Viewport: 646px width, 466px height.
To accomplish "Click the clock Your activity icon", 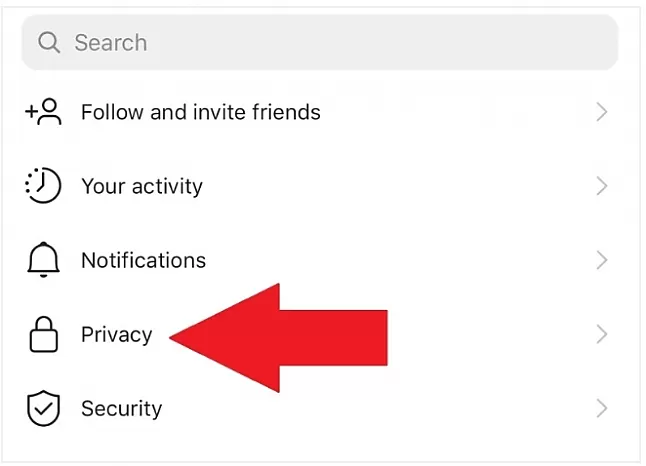I will tap(43, 185).
